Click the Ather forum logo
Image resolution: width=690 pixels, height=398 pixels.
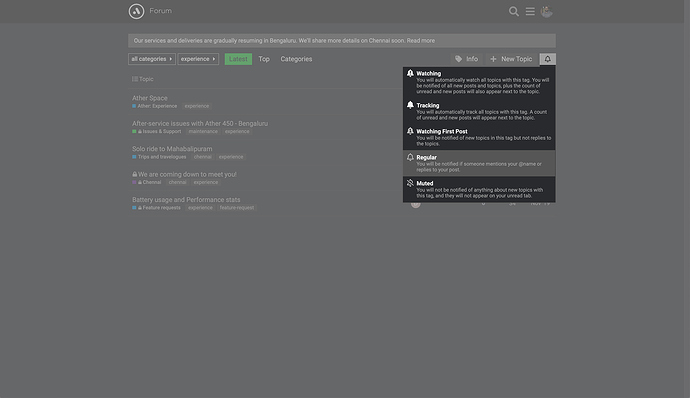[x=136, y=11]
